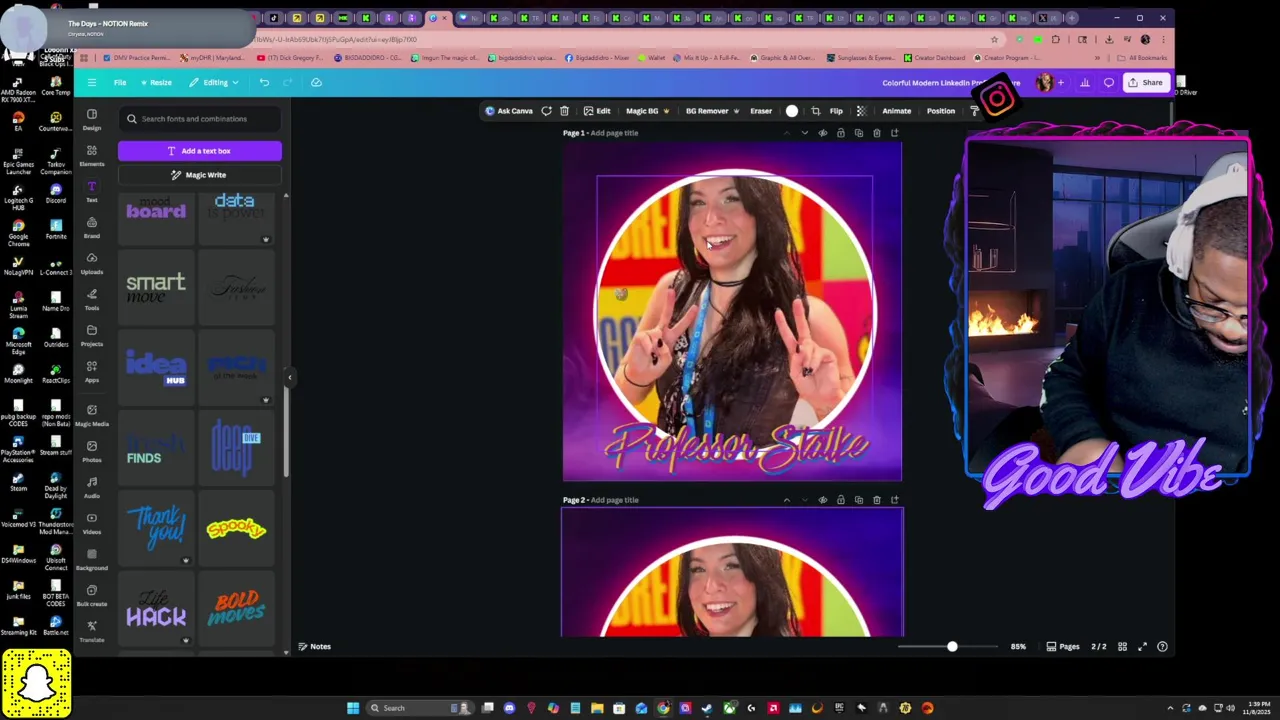Open the Editing mode dropdown

[x=215, y=82]
